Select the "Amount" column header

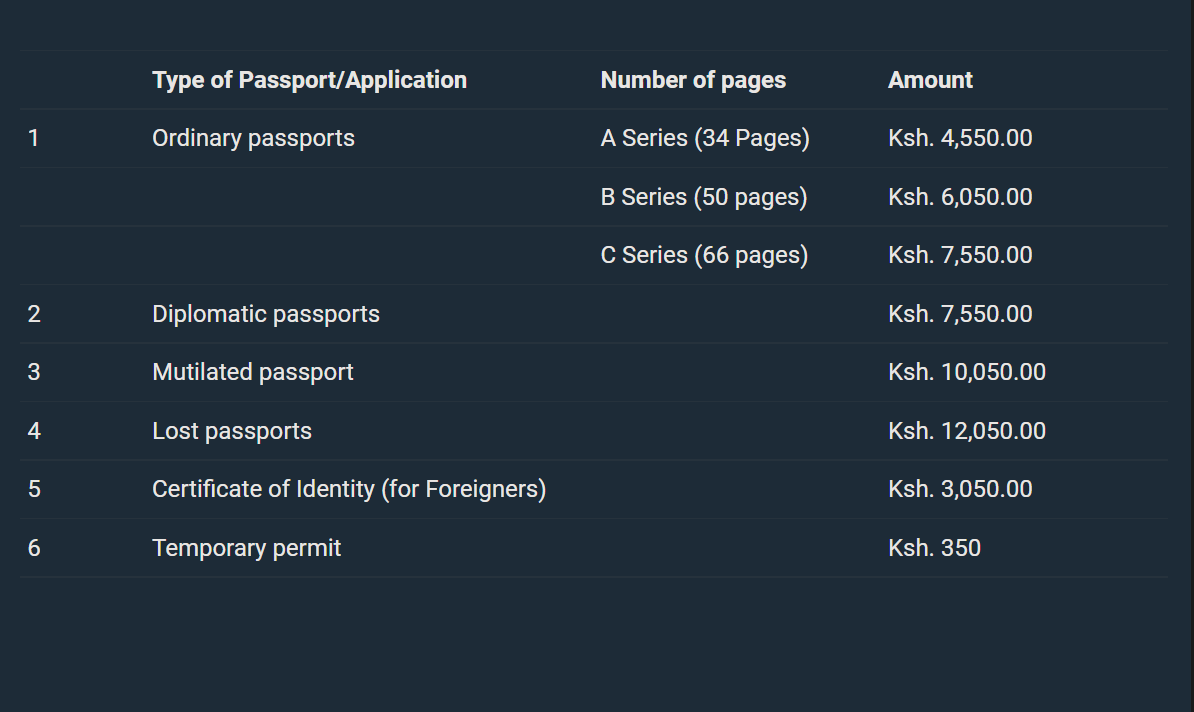(930, 80)
